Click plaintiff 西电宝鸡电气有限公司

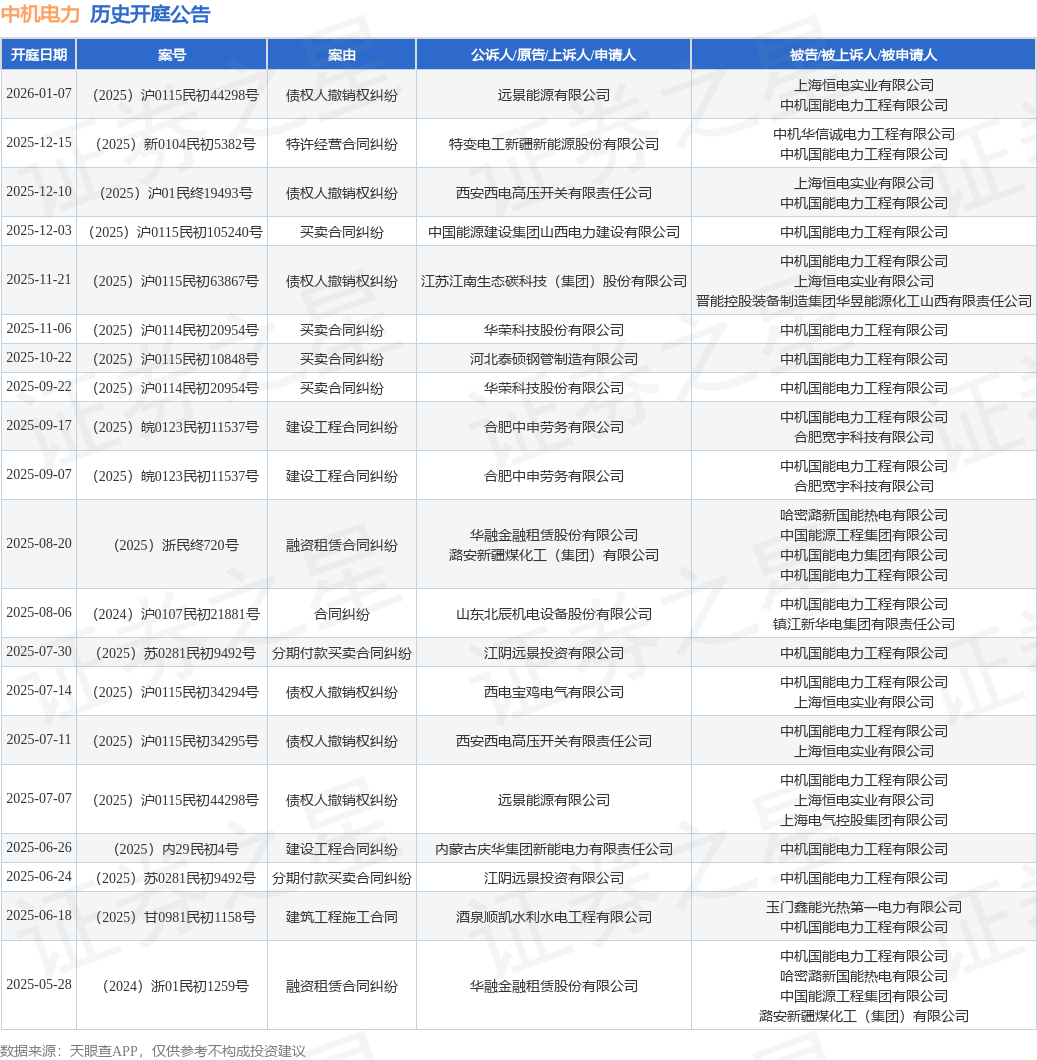[x=554, y=693]
